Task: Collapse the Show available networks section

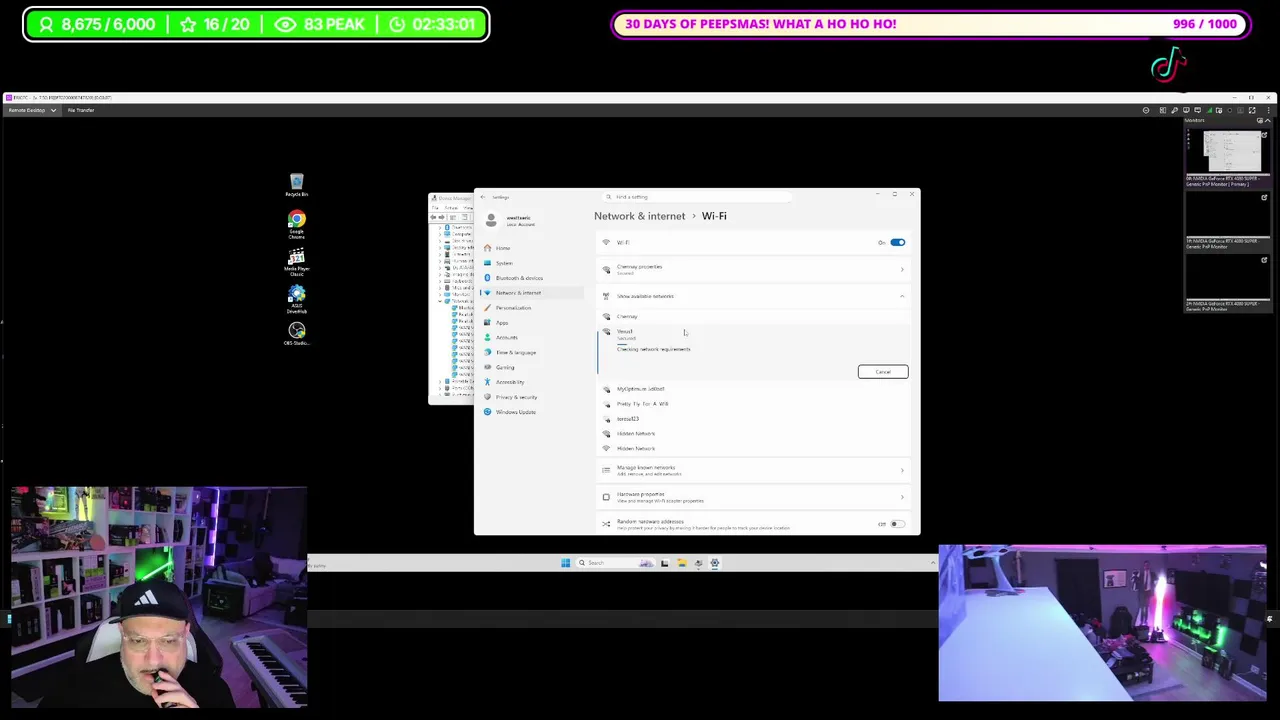Action: (902, 296)
